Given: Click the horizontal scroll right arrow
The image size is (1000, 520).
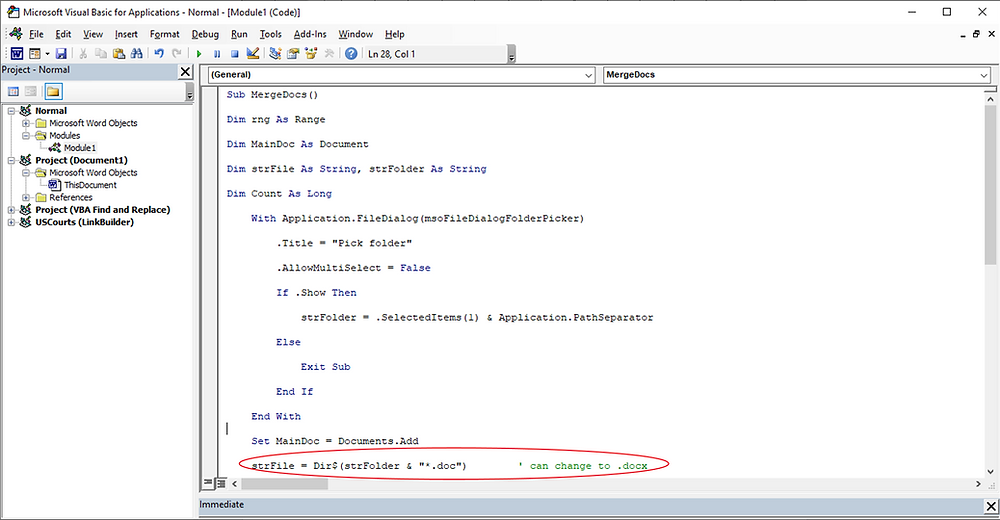Looking at the screenshot, I should (978, 484).
